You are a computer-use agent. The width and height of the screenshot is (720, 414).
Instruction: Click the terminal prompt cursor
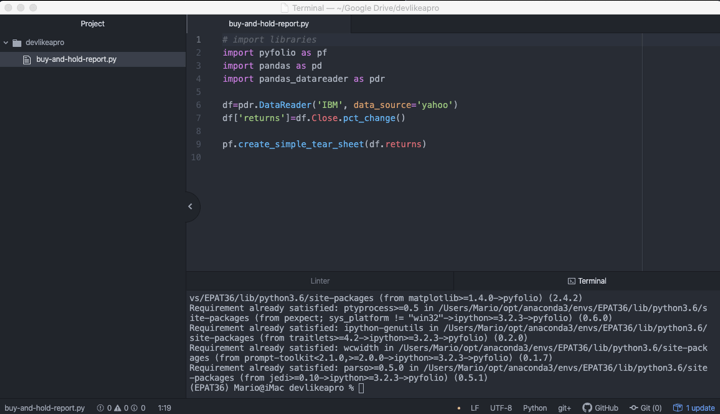point(361,388)
